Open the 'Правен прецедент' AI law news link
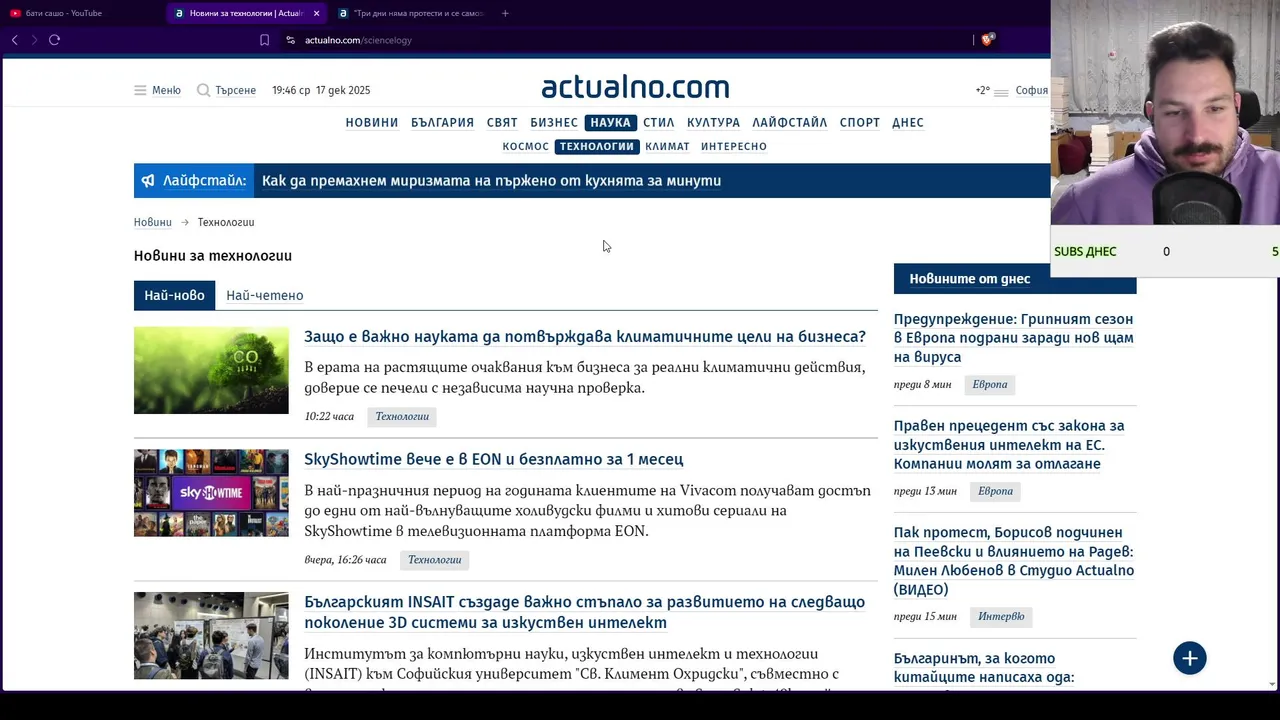 point(1009,445)
